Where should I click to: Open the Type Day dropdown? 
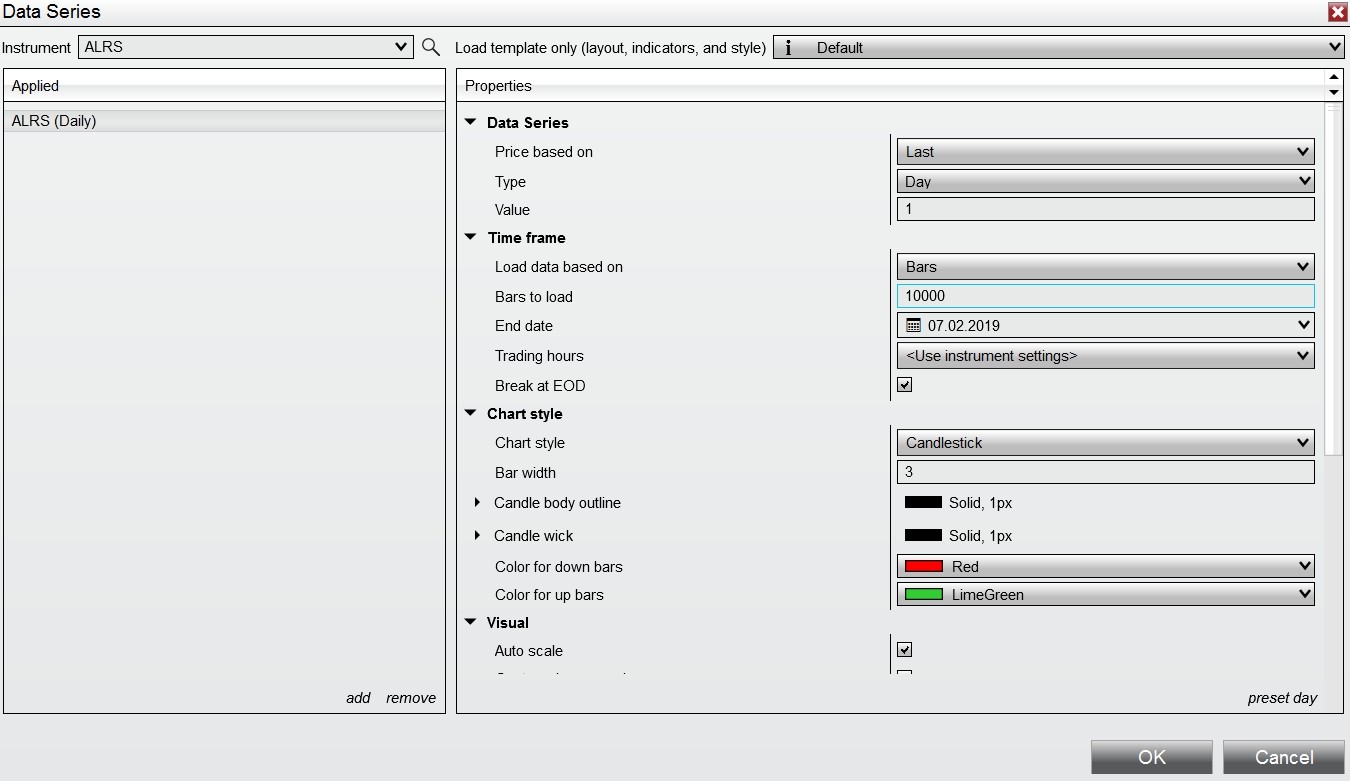1105,181
